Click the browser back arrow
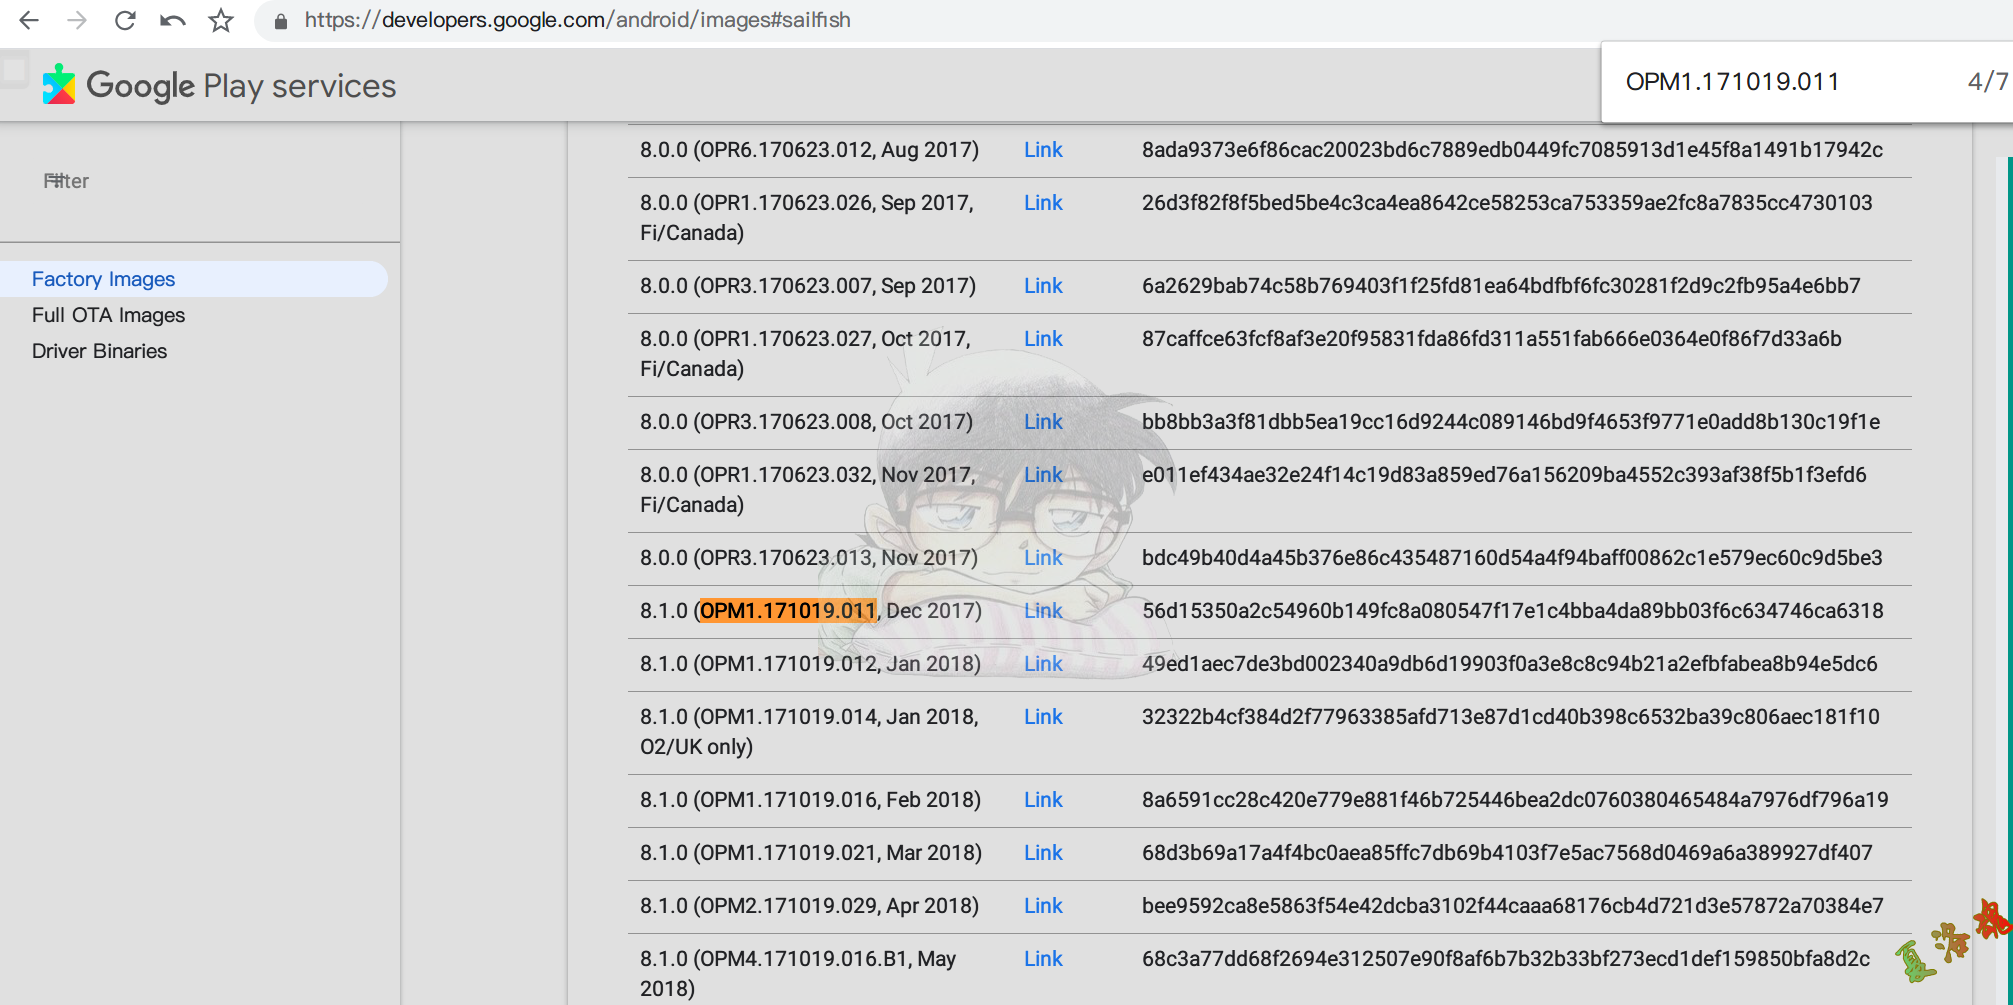The height and width of the screenshot is (1005, 2013). click(x=29, y=20)
